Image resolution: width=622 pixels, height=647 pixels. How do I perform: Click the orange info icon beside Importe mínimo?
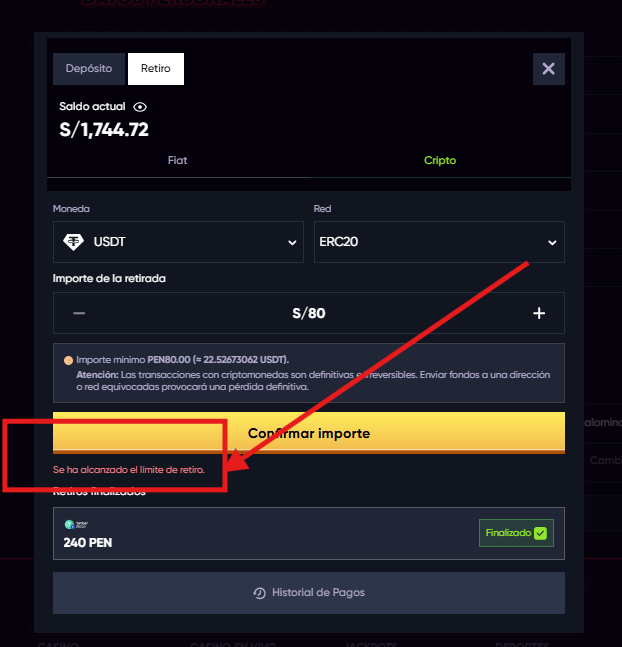pos(68,360)
